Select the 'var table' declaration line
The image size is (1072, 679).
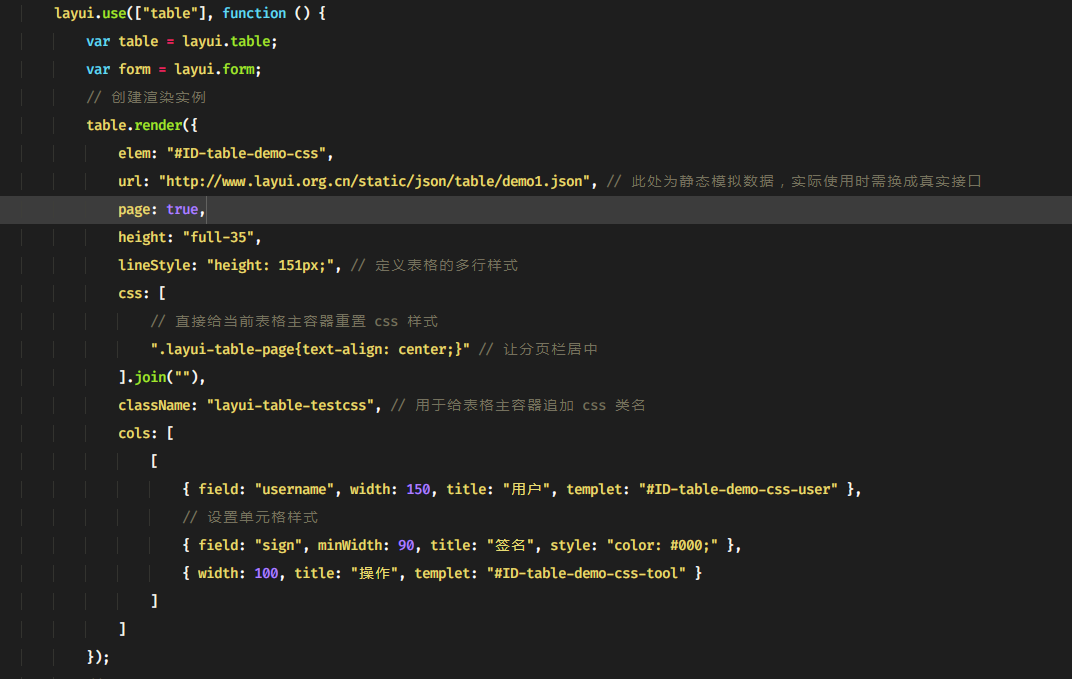click(182, 41)
